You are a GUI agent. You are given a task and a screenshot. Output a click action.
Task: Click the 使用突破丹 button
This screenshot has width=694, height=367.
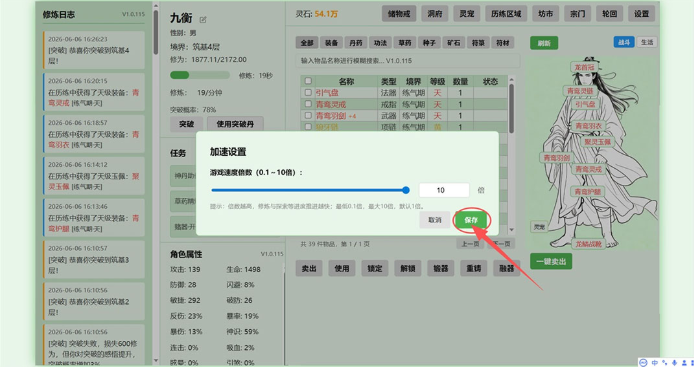point(235,124)
